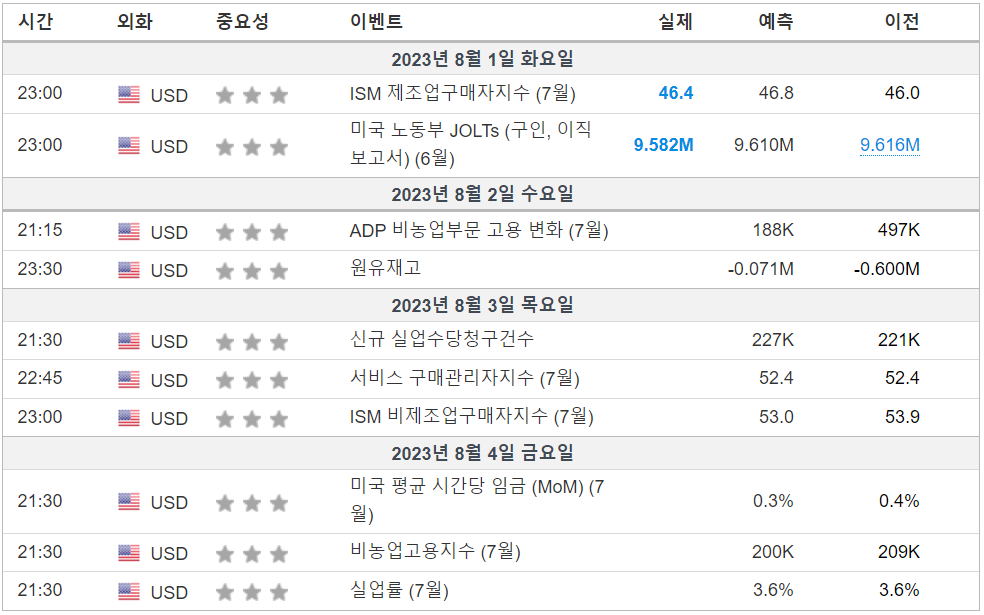This screenshot has width=984, height=615.
Task: Click the date row 2023년 8월 3일 목요일
Action: (491, 306)
